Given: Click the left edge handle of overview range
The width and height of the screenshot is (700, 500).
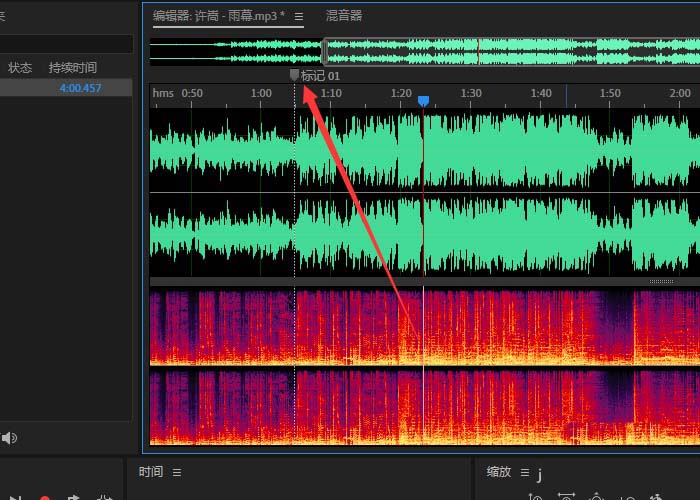Looking at the screenshot, I should pos(323,51).
